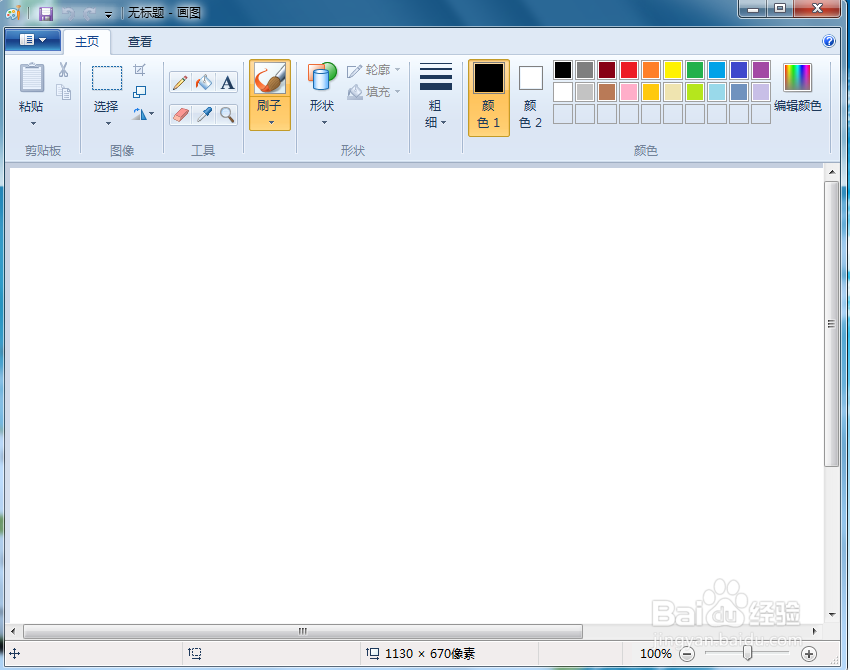Image resolution: width=850 pixels, height=670 pixels.
Task: Click the Size line thickness icon
Action: (435, 76)
